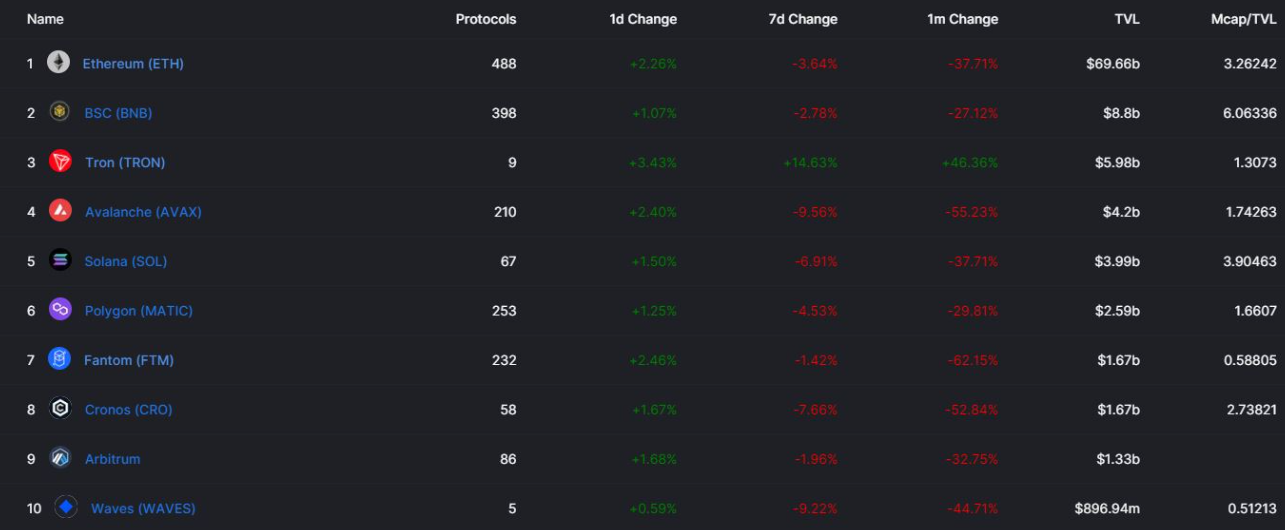Open the Ethereum (ETH) chain link
1285x530 pixels.
(x=133, y=63)
